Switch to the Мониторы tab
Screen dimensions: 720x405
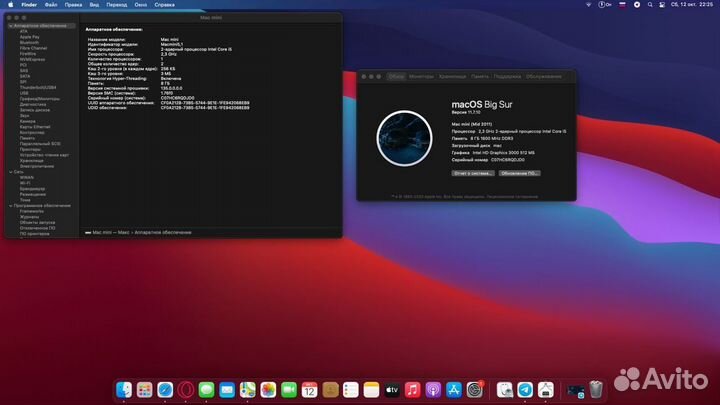[421, 76]
